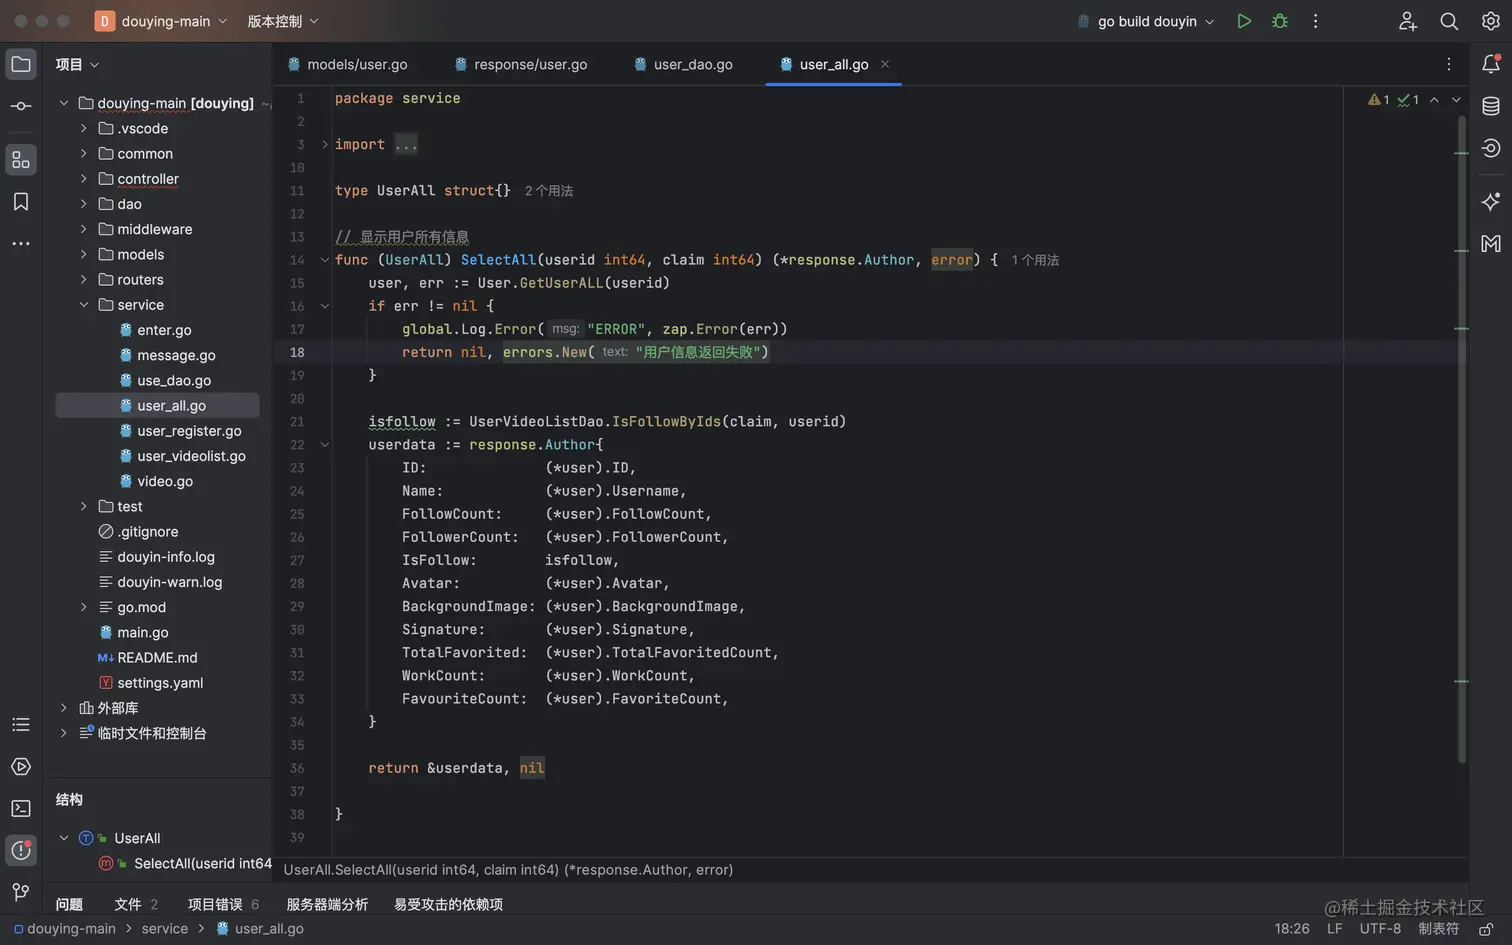Show more tool windows ellipsis in left sidebar
Screen dimensions: 1512x945
pos(21,244)
